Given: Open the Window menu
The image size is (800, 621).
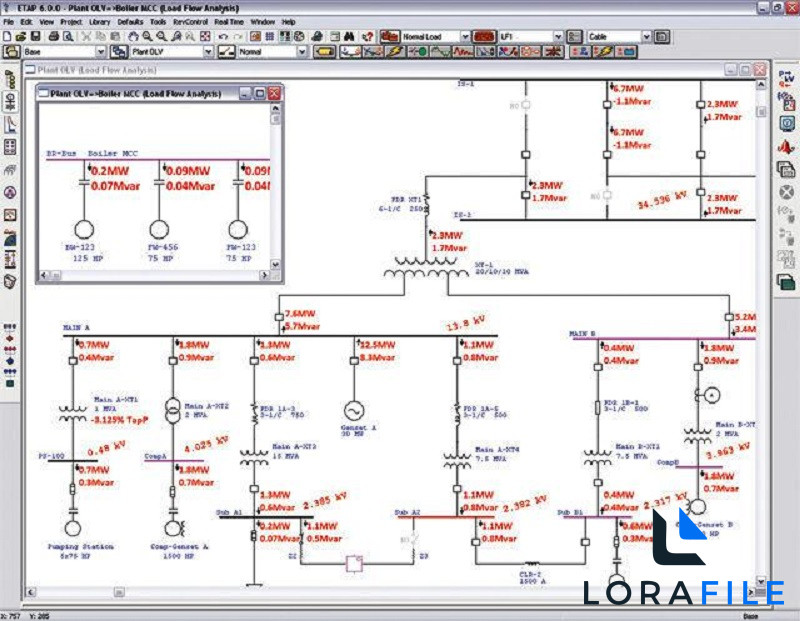Looking at the screenshot, I should [x=263, y=22].
